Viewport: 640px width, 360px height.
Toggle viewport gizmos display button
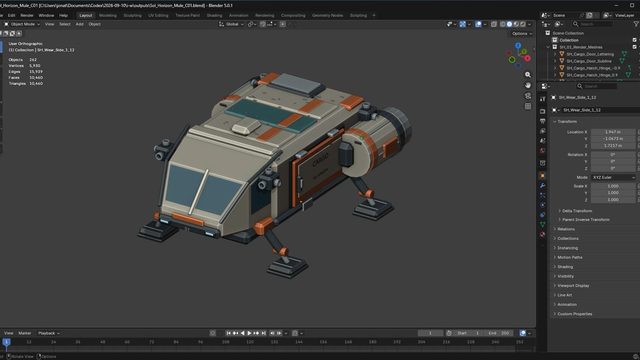tap(462, 24)
